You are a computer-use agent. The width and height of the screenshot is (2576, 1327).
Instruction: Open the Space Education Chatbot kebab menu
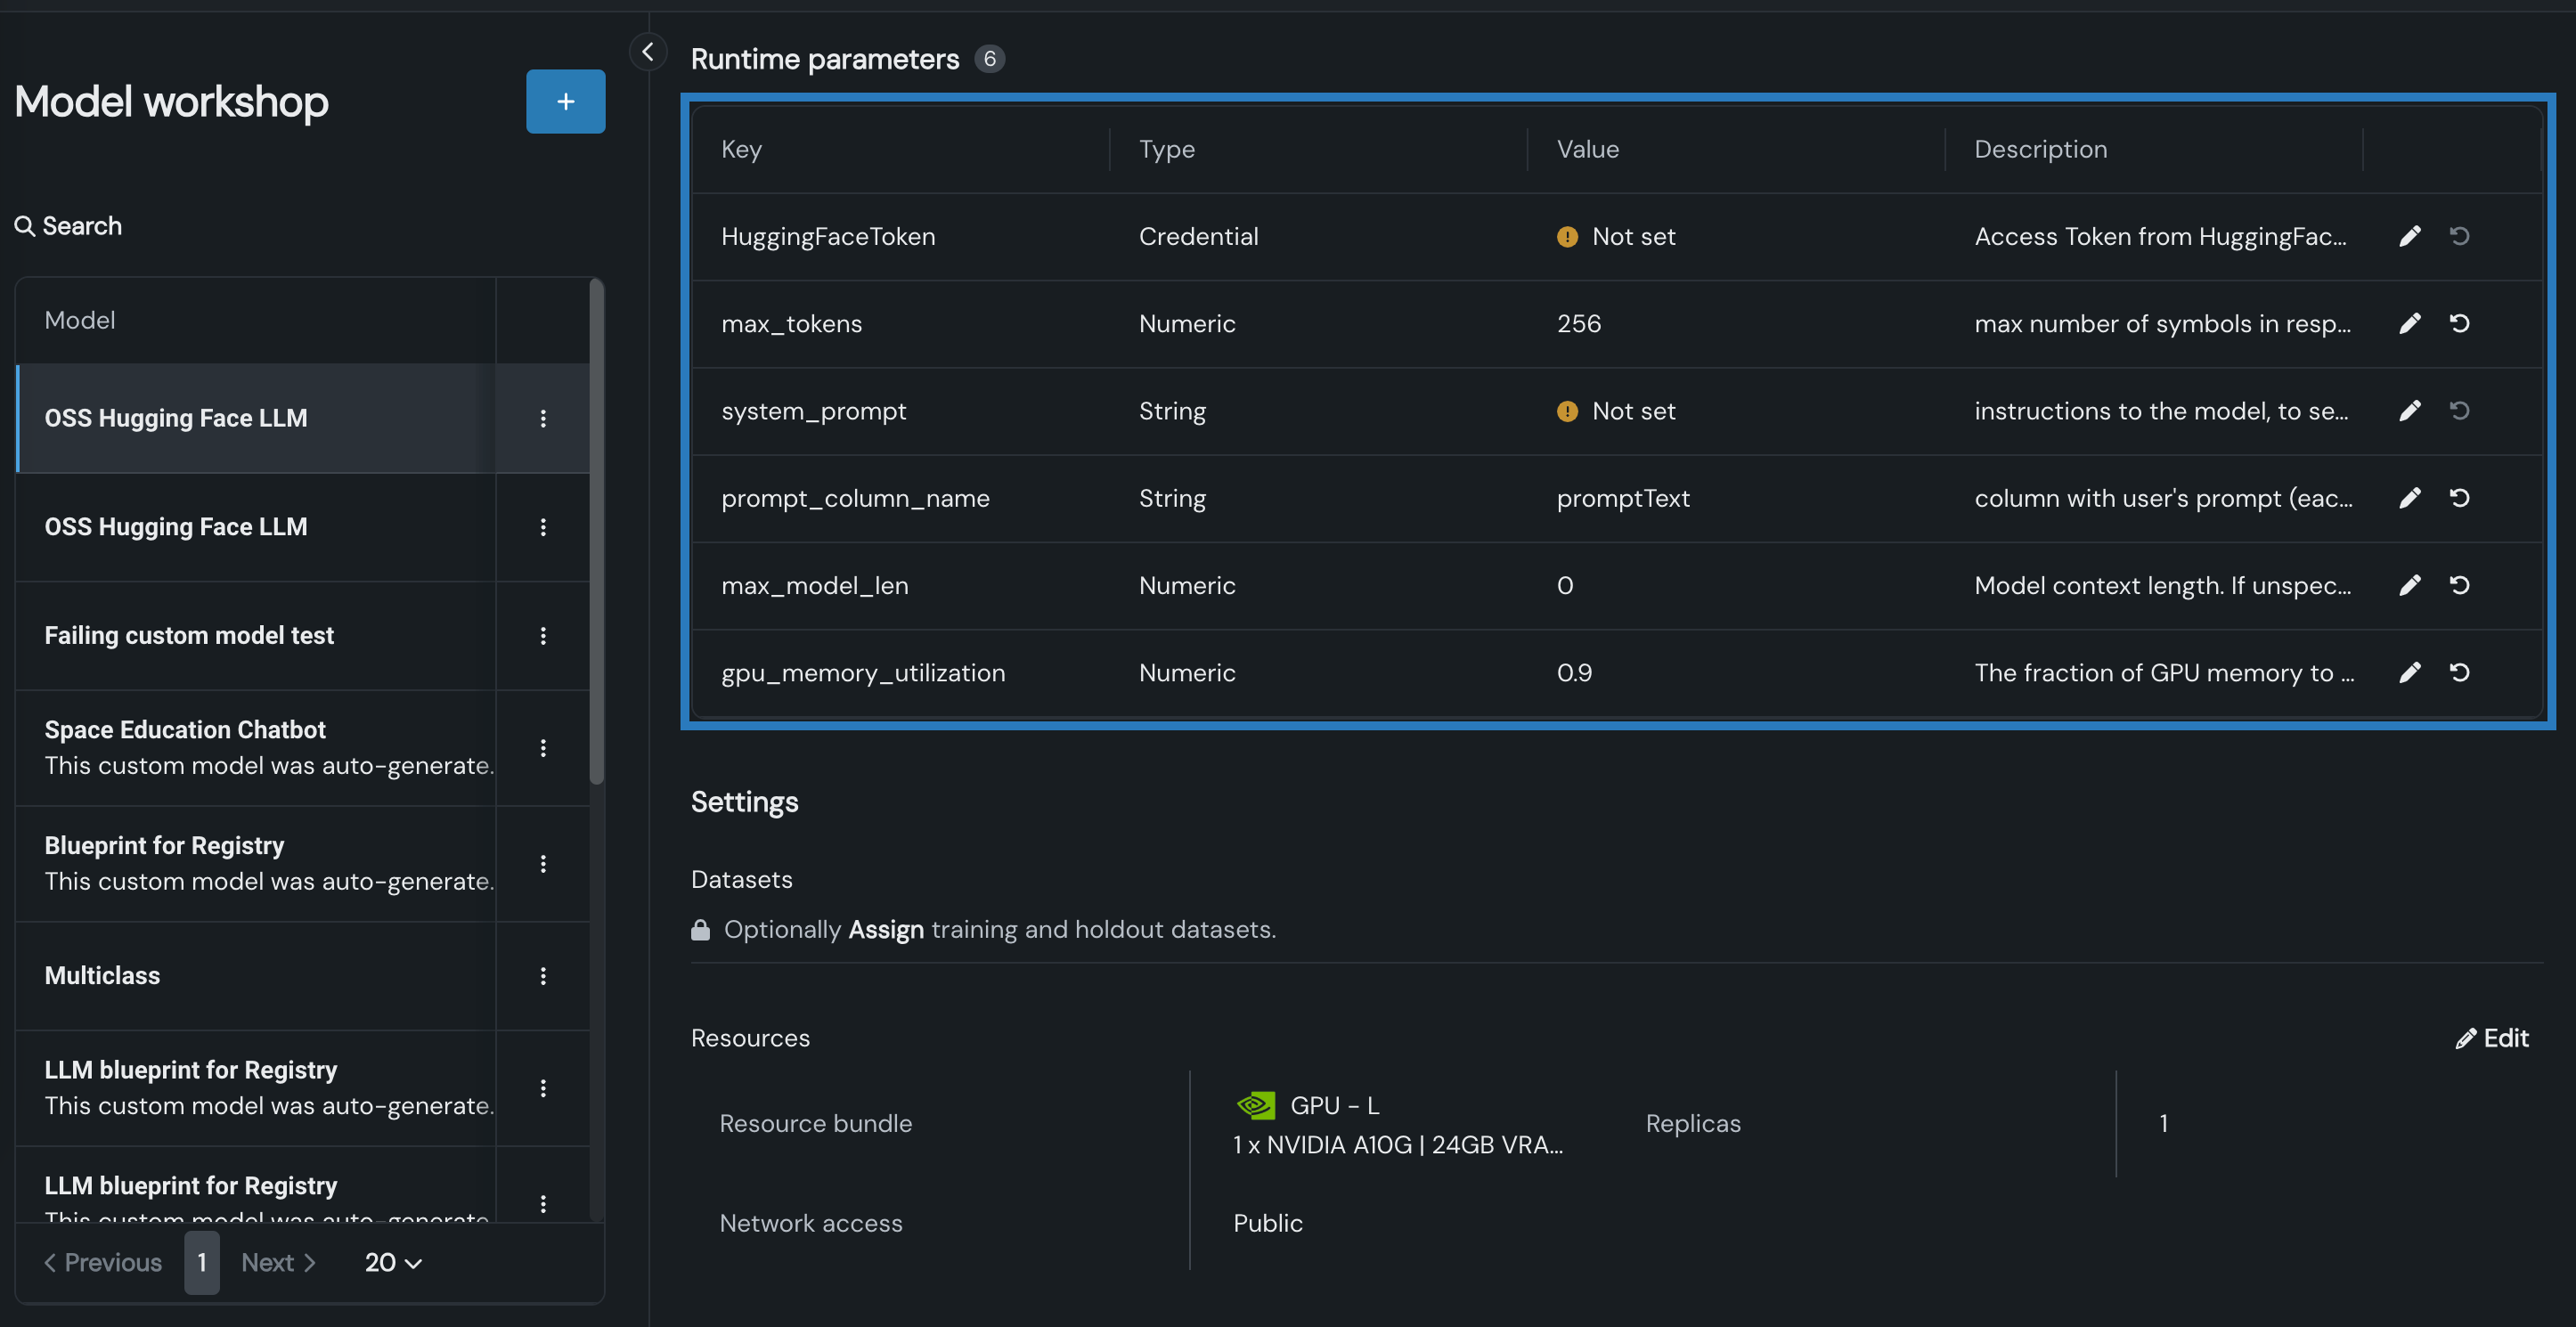coord(543,748)
